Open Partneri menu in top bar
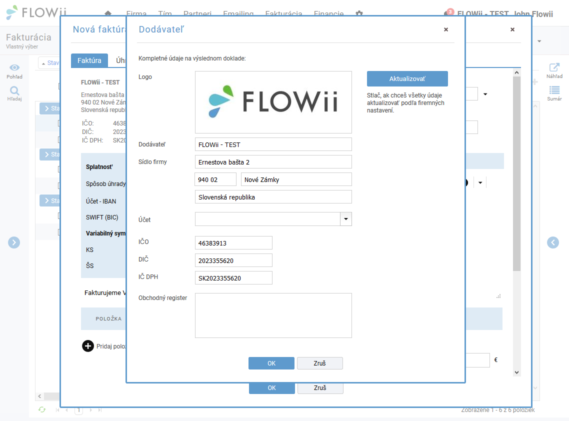Screen dimensions: 569x421 (197, 14)
